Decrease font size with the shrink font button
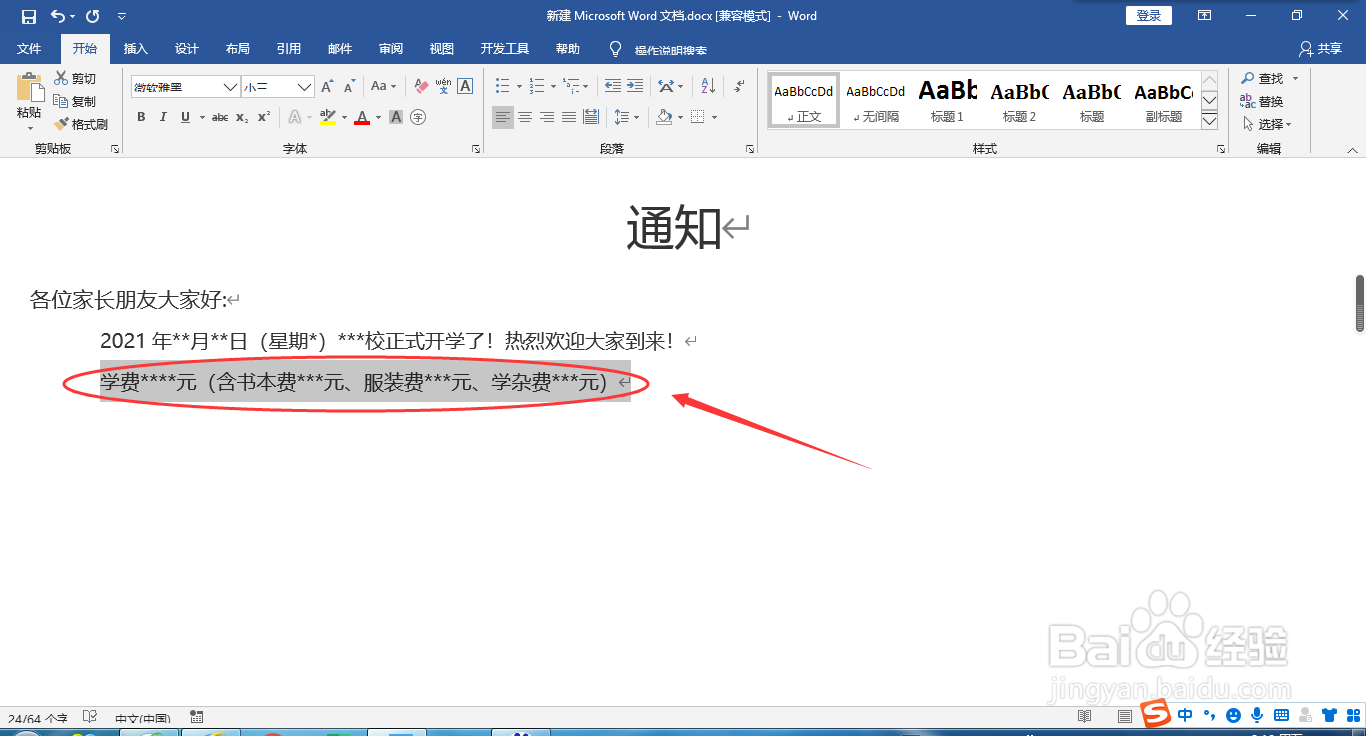 coord(349,87)
